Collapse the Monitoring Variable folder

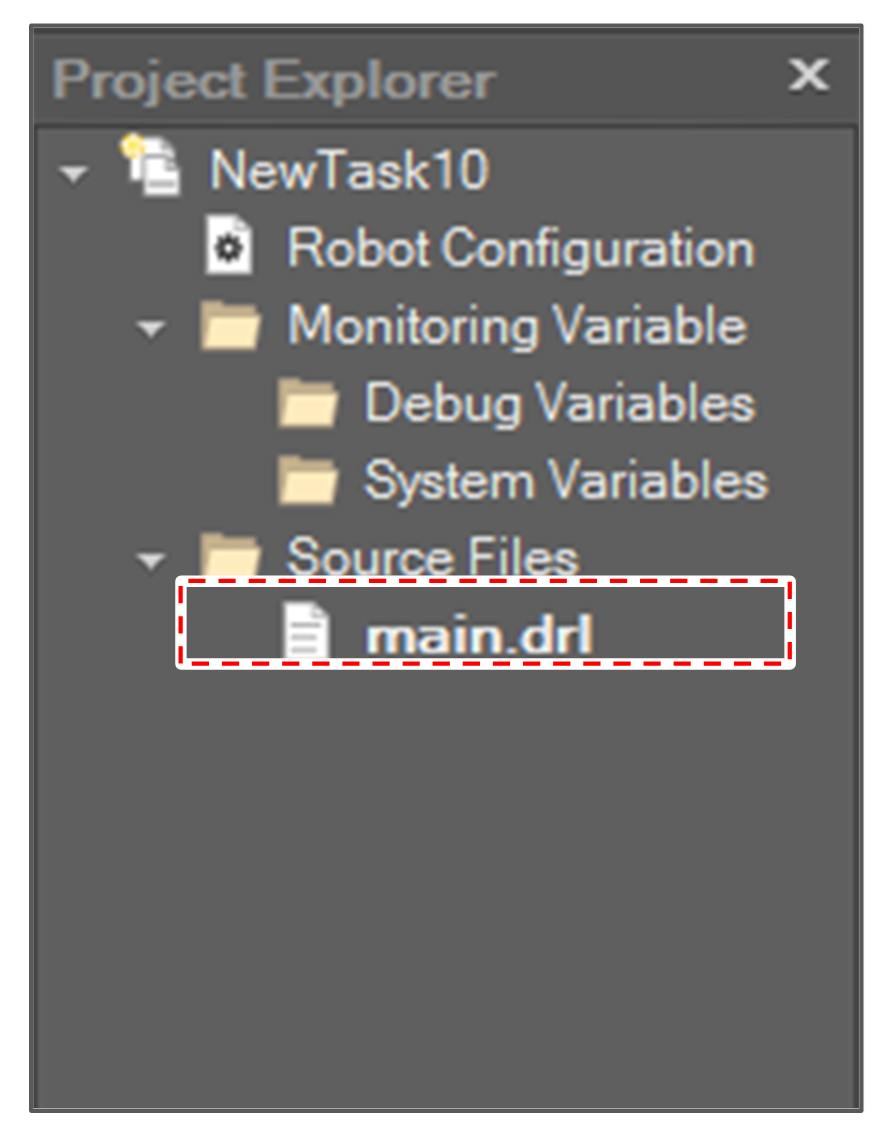click(x=150, y=330)
